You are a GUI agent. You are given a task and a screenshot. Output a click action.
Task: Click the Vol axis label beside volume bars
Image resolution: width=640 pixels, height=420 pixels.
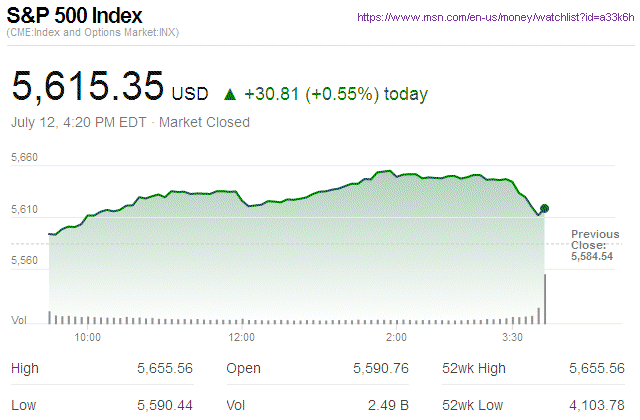coord(18,320)
